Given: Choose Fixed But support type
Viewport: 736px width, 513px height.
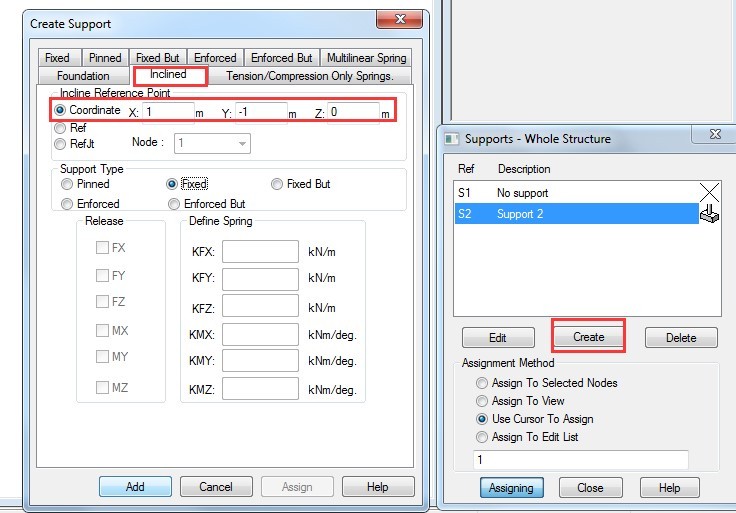Looking at the screenshot, I should click(301, 184).
